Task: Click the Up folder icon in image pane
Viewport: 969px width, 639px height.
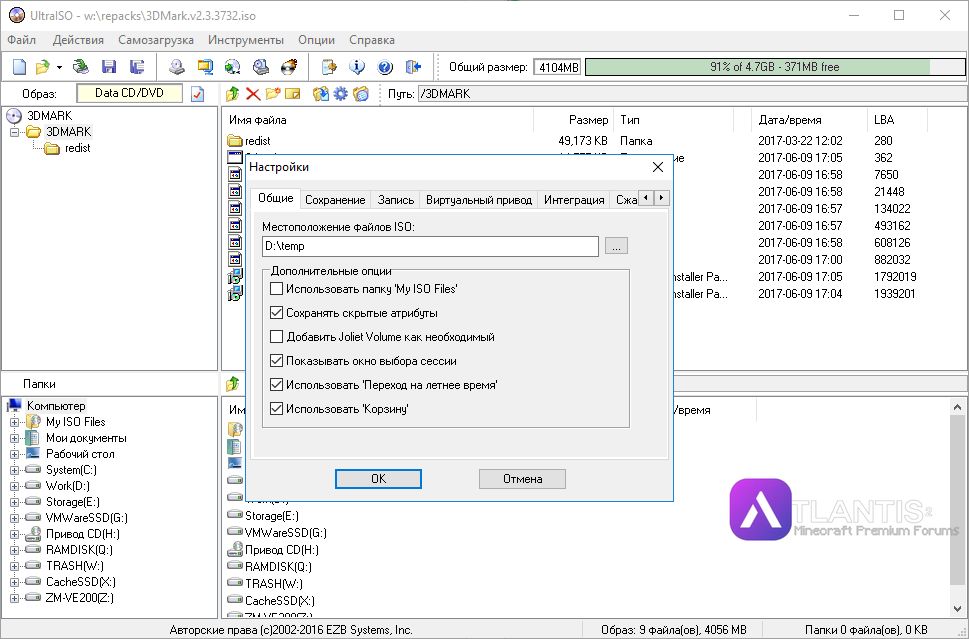Action: [233, 94]
